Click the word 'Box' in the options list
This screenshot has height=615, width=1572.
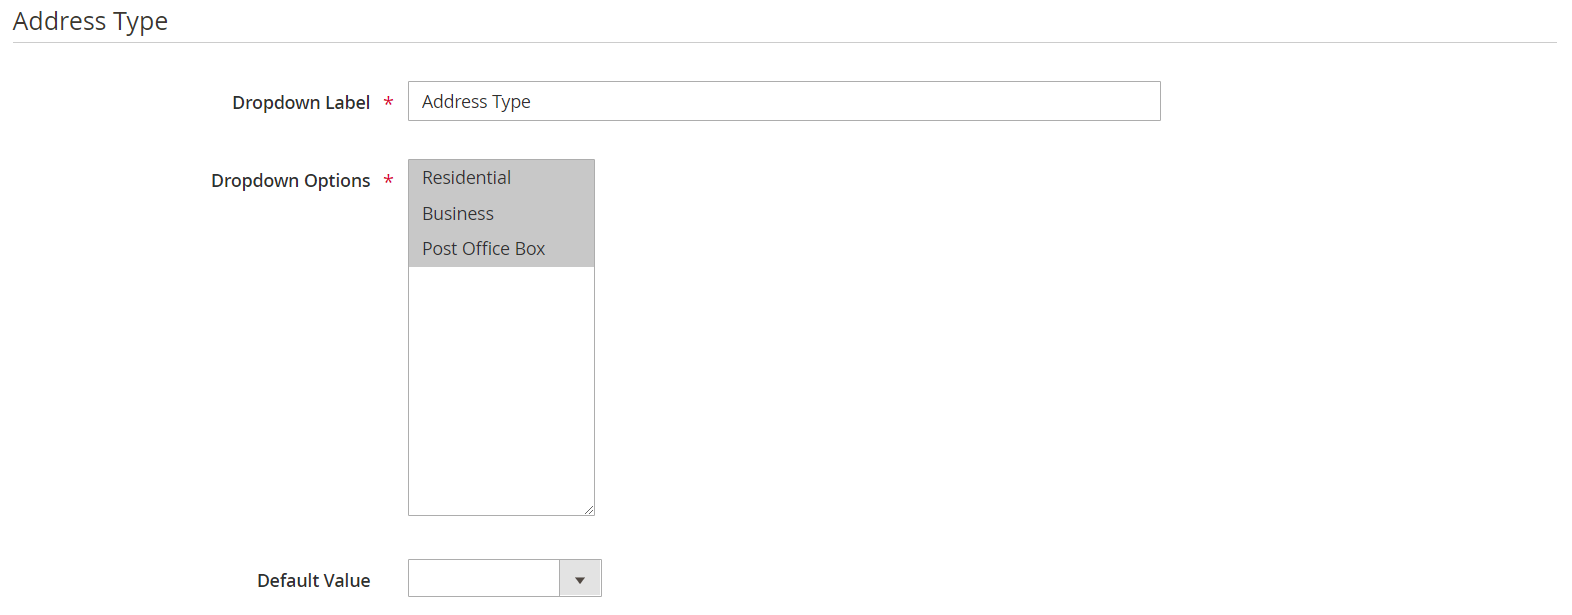(x=530, y=249)
